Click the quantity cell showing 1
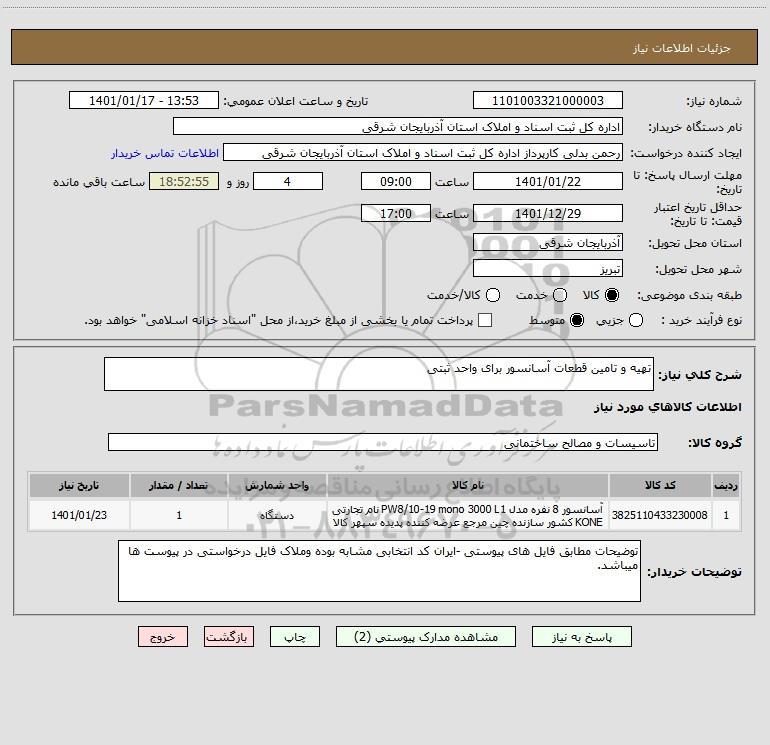 179,515
